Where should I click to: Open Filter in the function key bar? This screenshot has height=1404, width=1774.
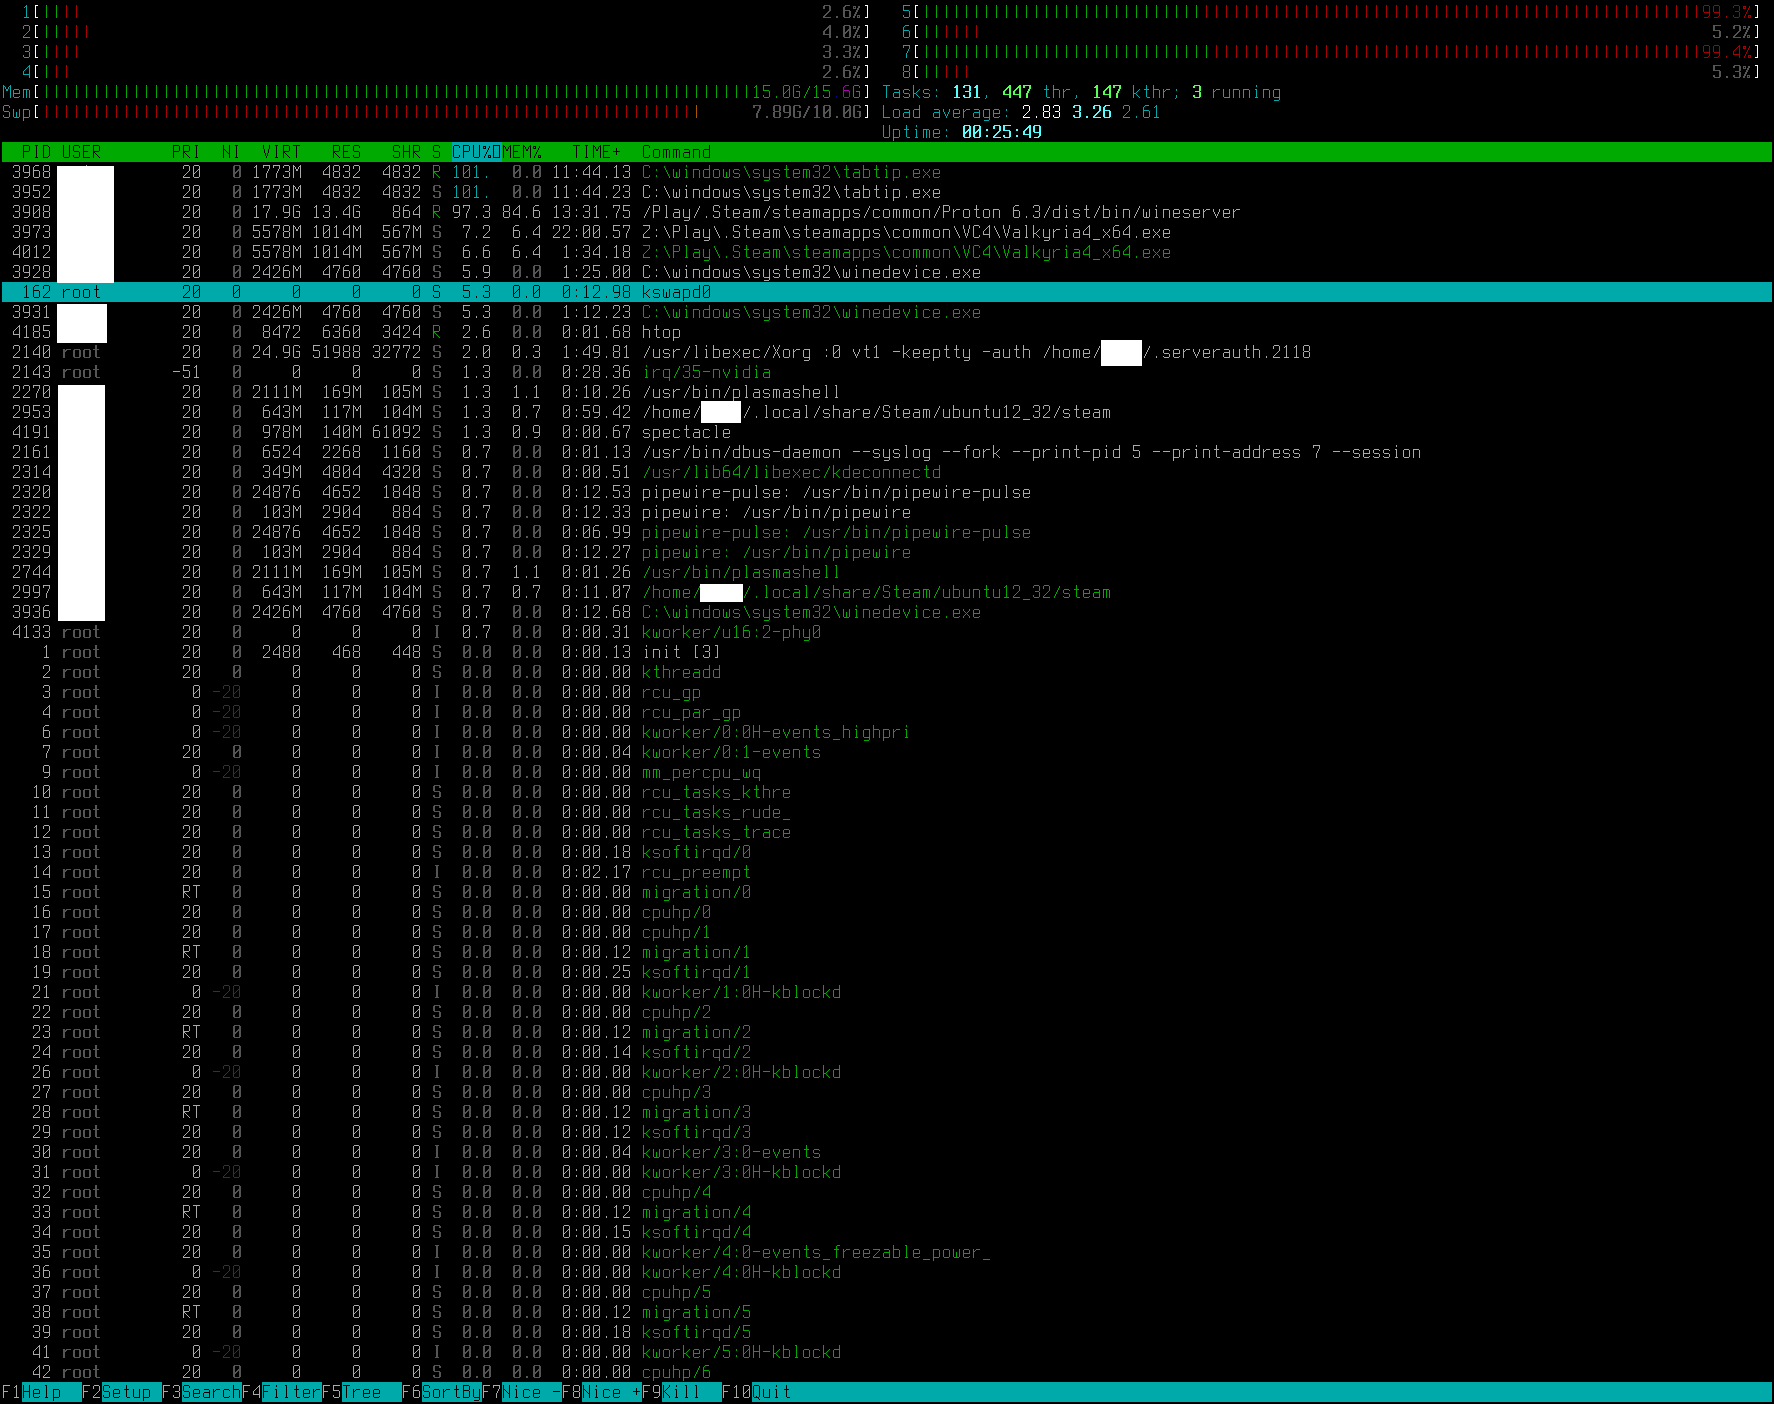coord(281,1392)
